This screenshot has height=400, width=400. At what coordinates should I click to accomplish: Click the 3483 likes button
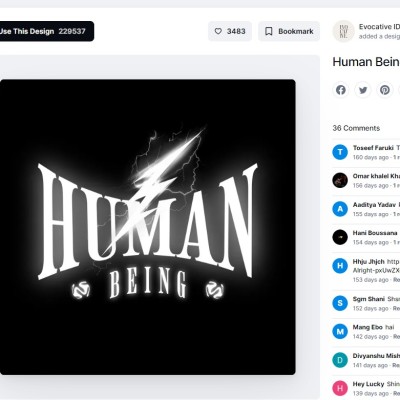(230, 31)
